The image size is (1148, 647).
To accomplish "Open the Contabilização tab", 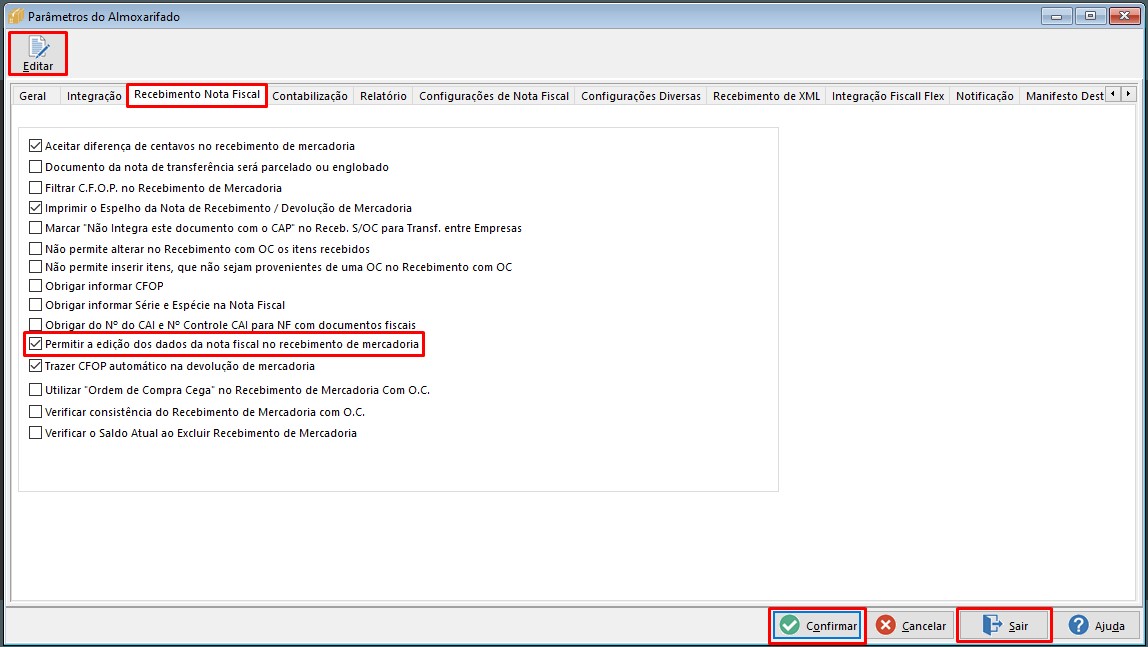I will [x=310, y=96].
